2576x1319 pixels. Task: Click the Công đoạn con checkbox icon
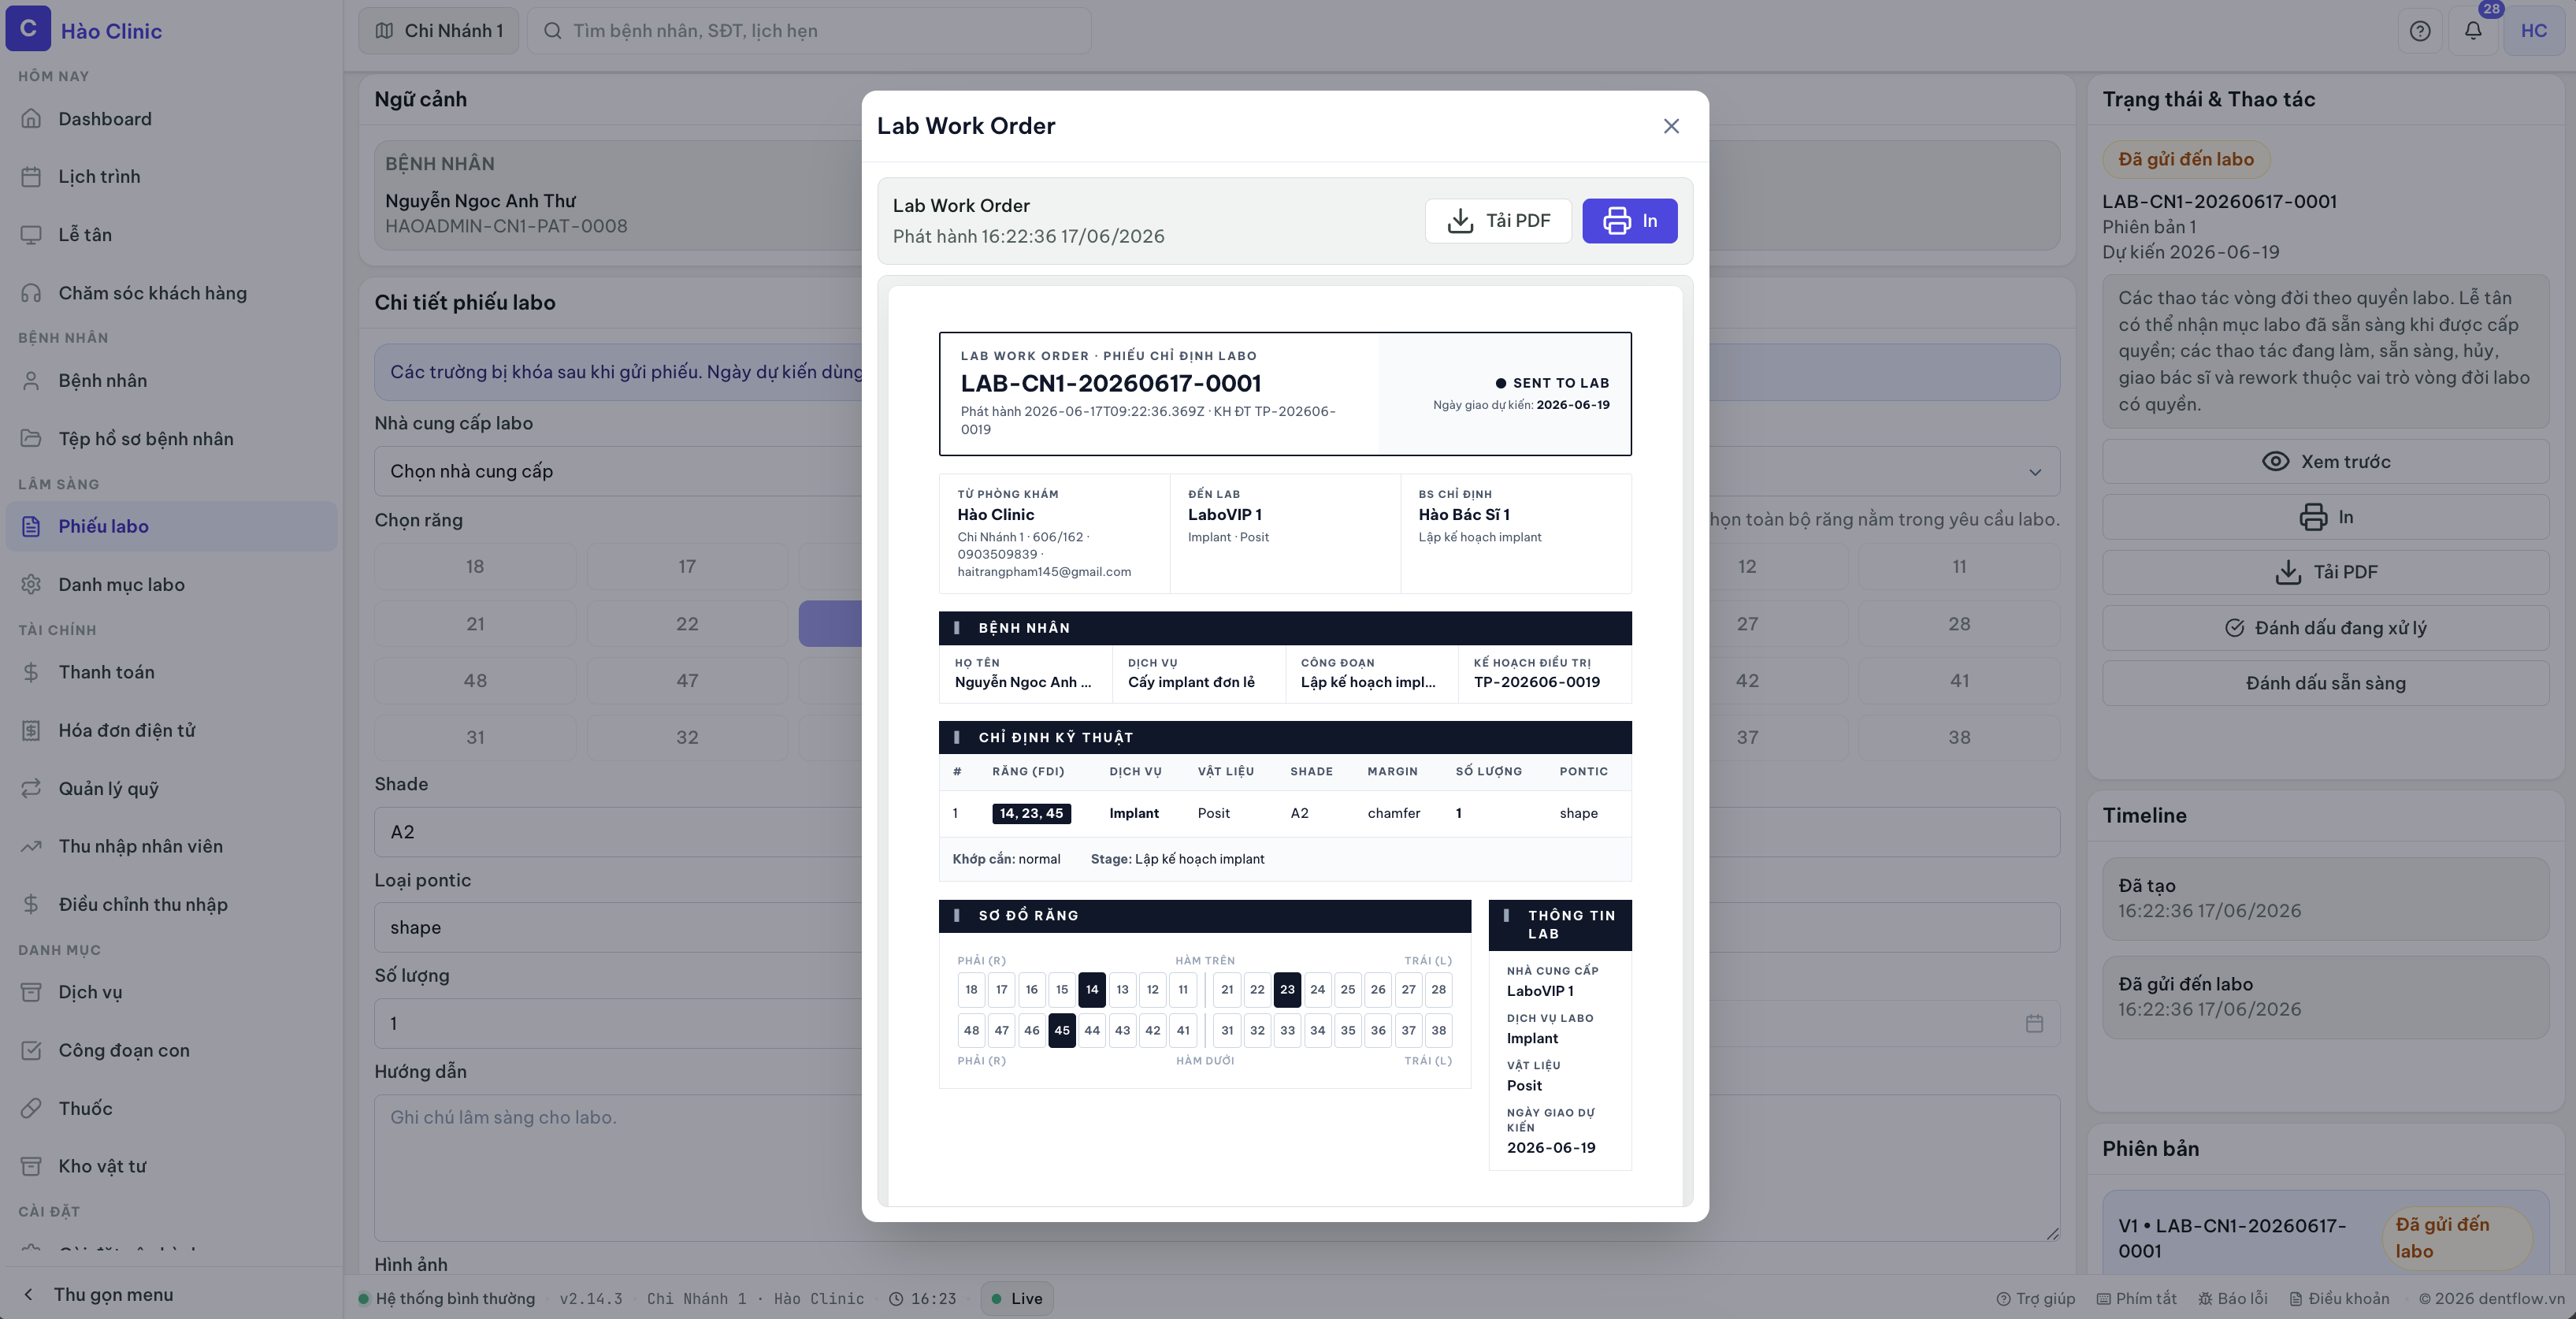31,1050
